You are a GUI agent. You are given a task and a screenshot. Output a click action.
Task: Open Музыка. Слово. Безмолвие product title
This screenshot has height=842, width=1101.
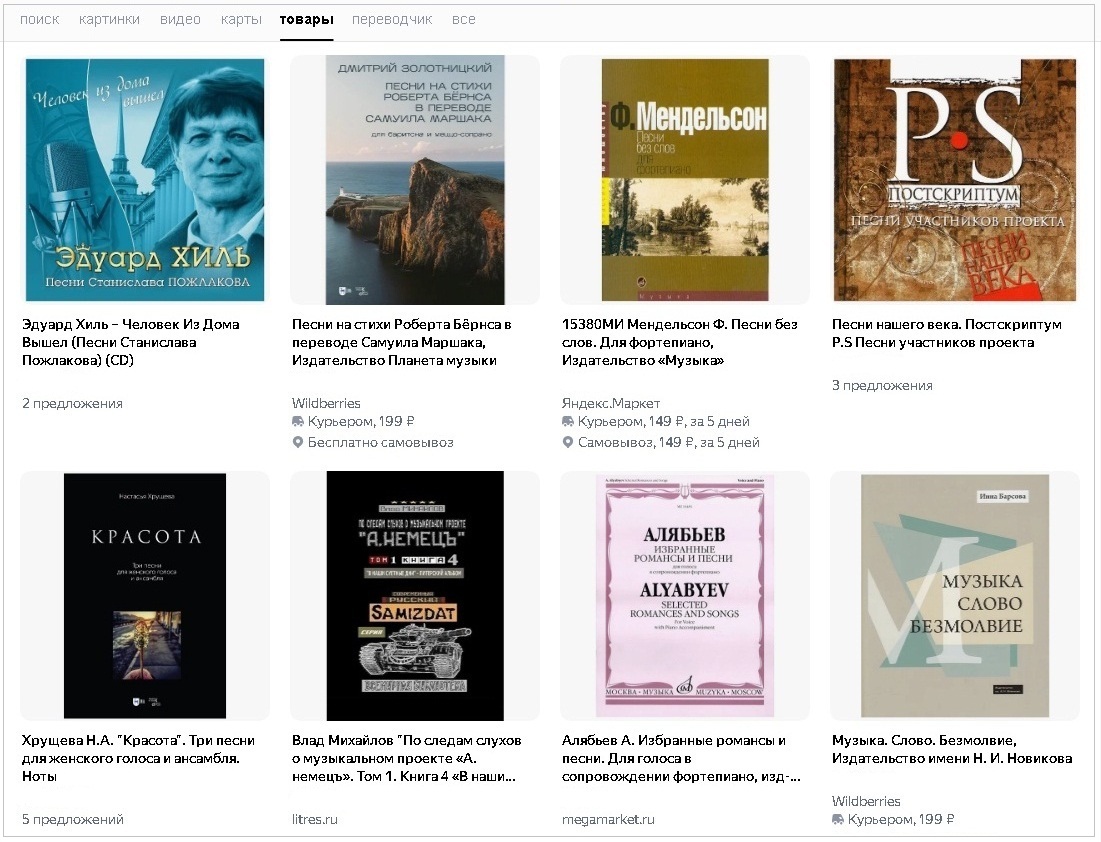coord(952,749)
